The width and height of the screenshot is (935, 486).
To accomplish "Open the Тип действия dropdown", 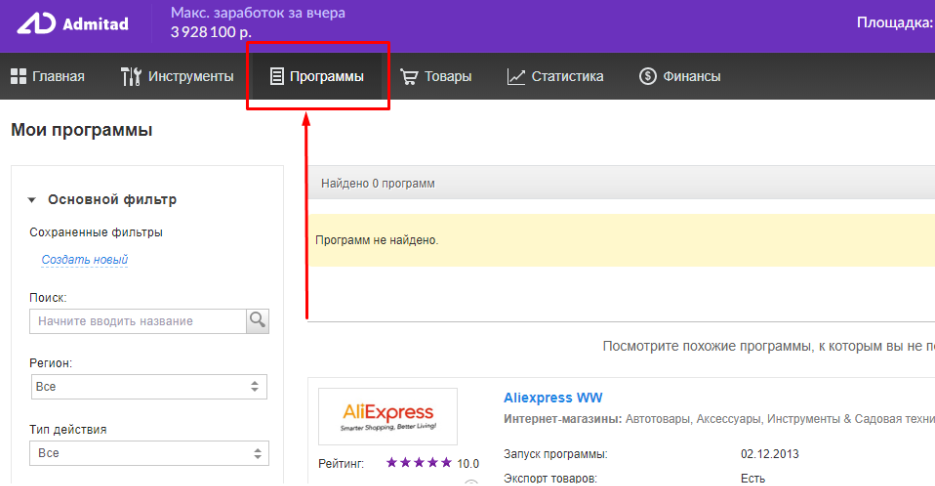I will point(149,453).
